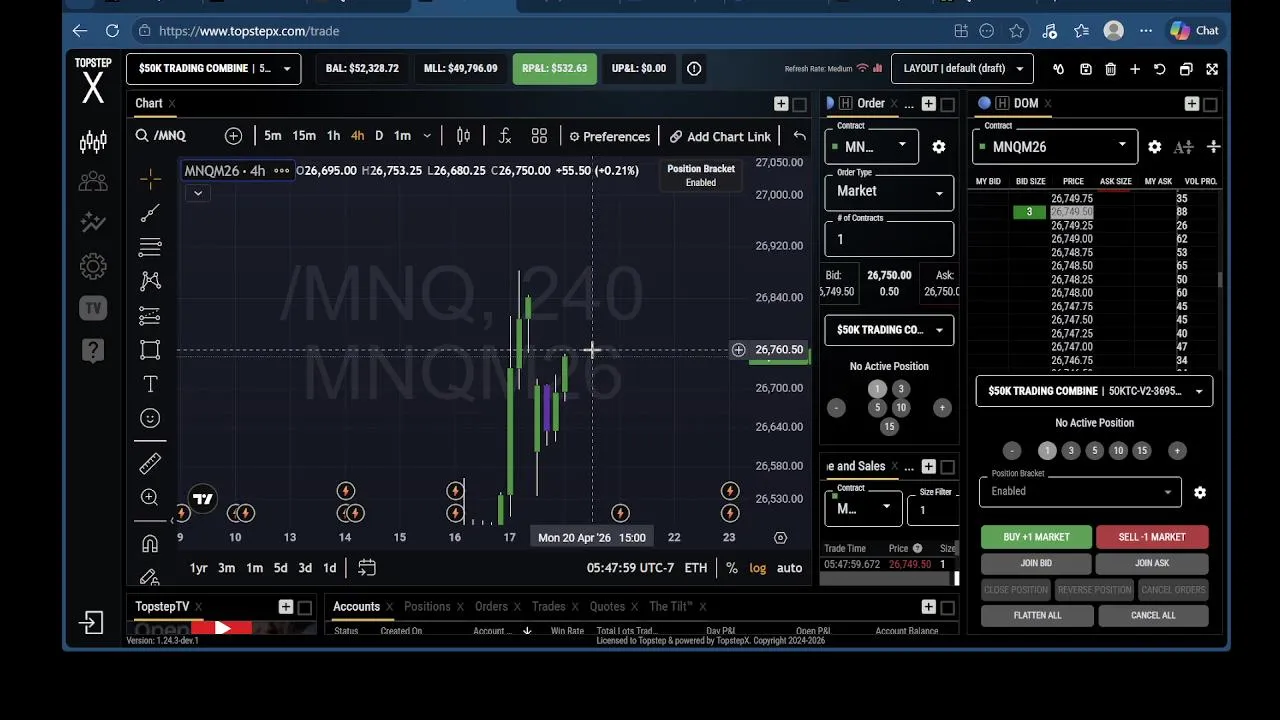
Task: Toggle percent scale on chart
Action: click(x=732, y=568)
